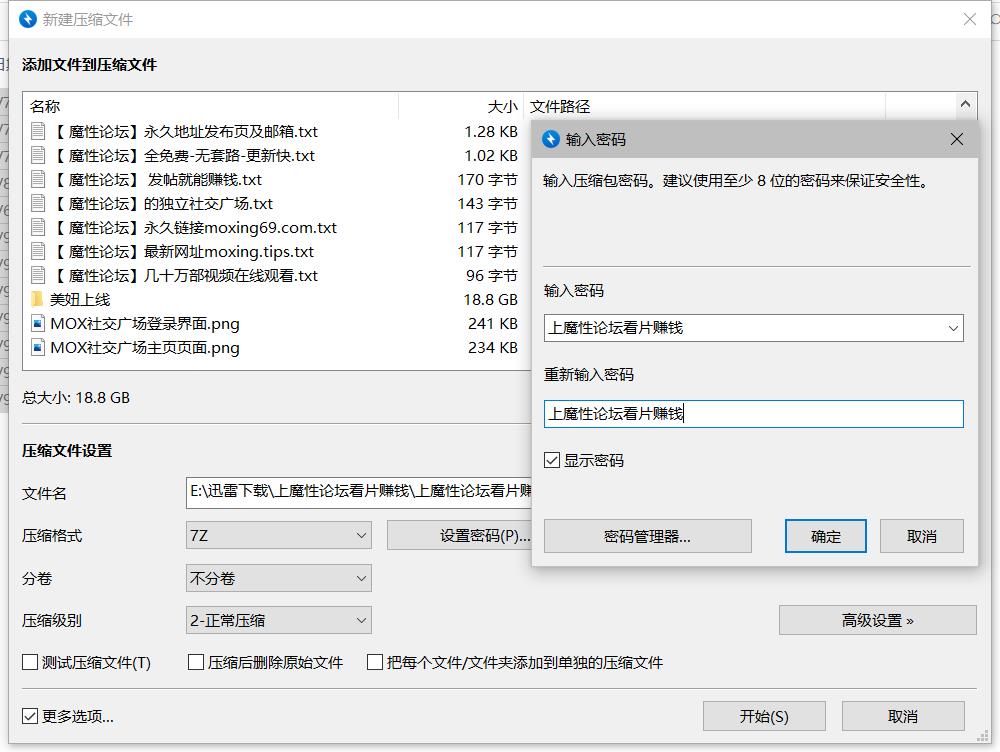Viewport: 1000px width, 752px height.
Task: Select the 1.02 KB size cell
Action: 490,155
